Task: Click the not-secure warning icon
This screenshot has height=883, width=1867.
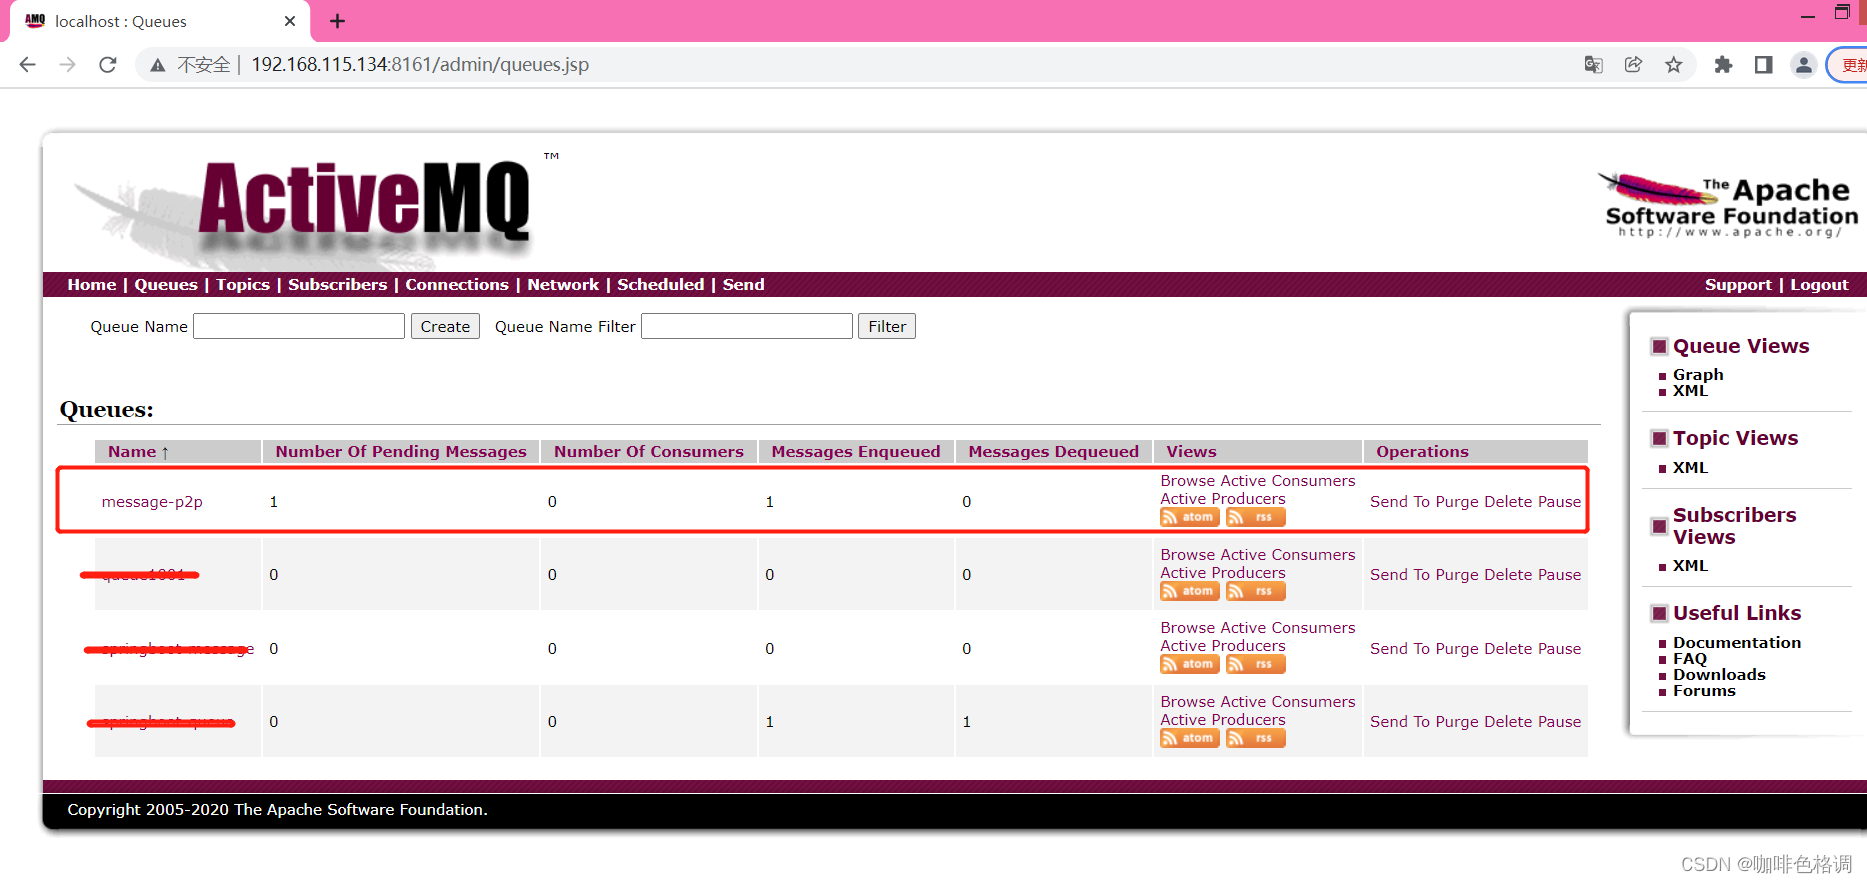Action: pyautogui.click(x=157, y=65)
